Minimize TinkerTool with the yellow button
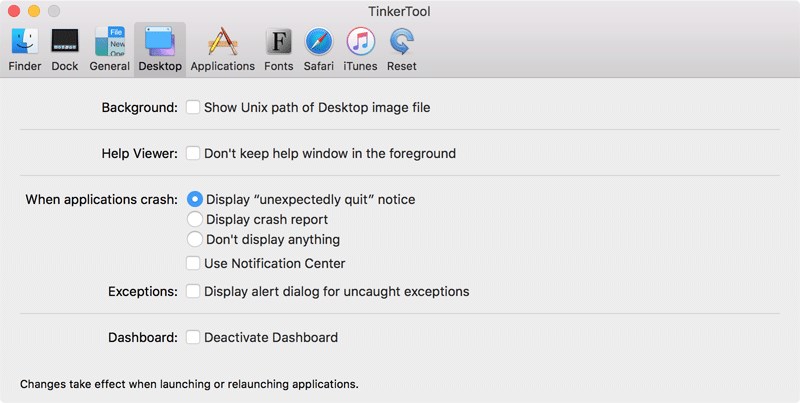 (x=34, y=11)
